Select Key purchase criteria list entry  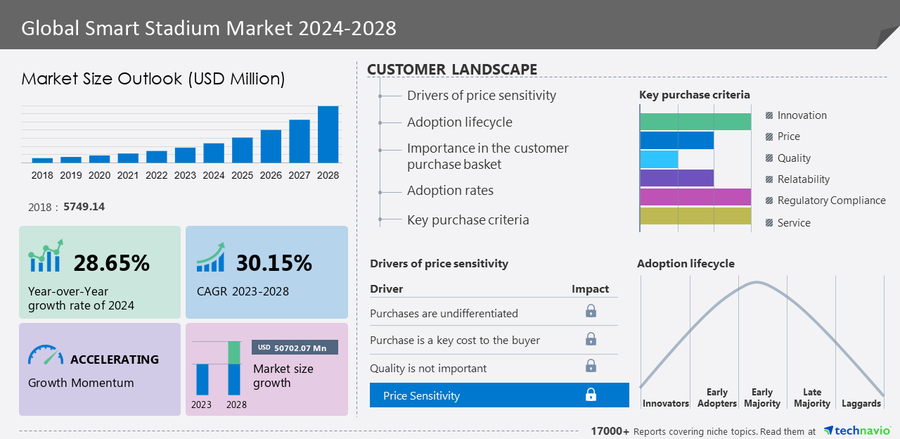[x=467, y=220]
